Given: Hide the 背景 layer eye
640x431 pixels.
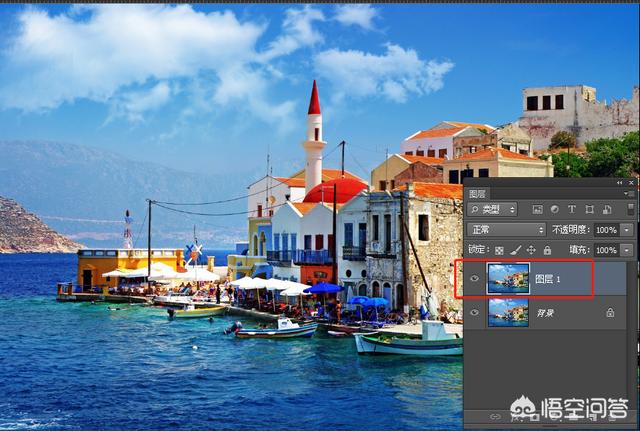Looking at the screenshot, I should coord(474,313).
